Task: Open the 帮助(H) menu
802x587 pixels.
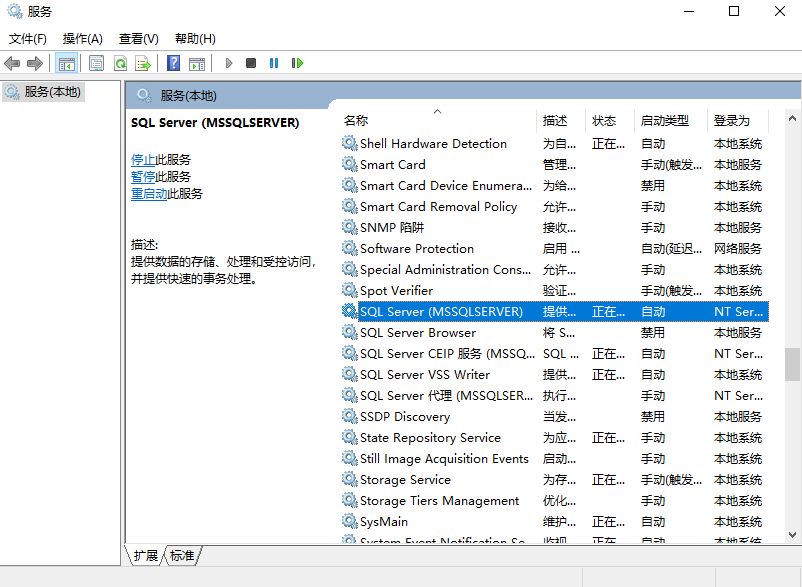Action: (195, 39)
